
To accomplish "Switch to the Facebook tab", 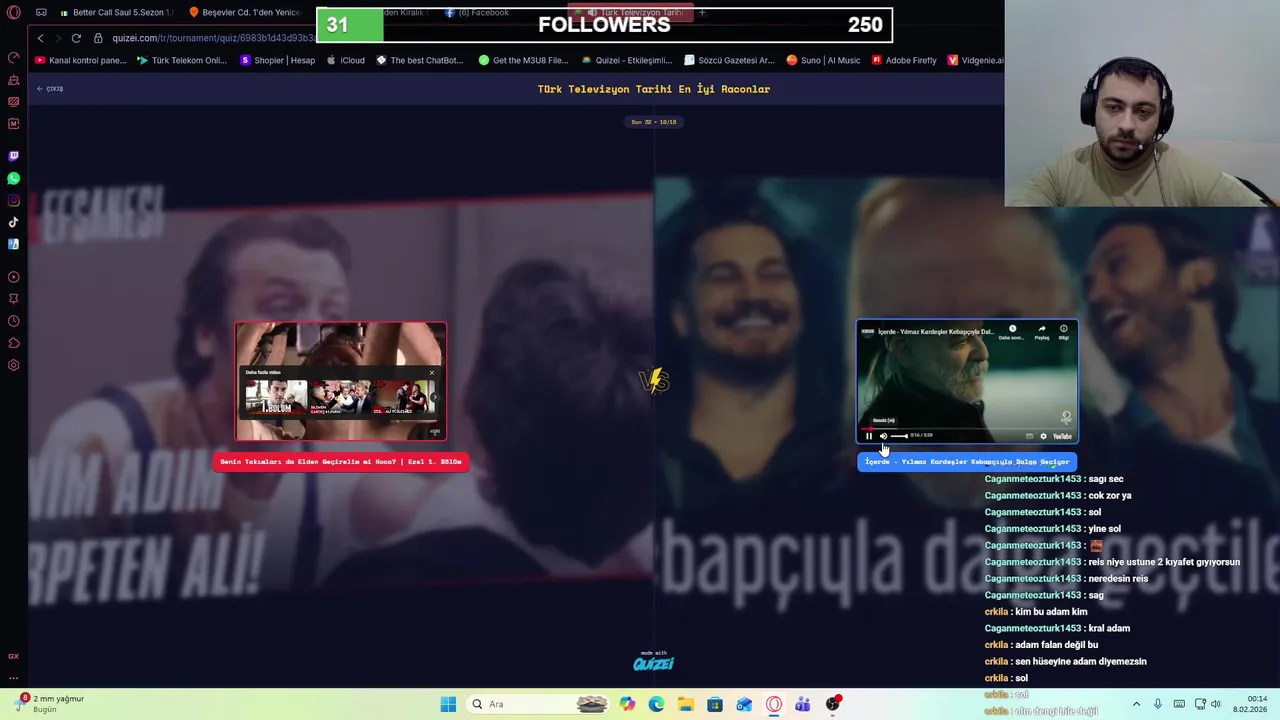I will 478,13.
